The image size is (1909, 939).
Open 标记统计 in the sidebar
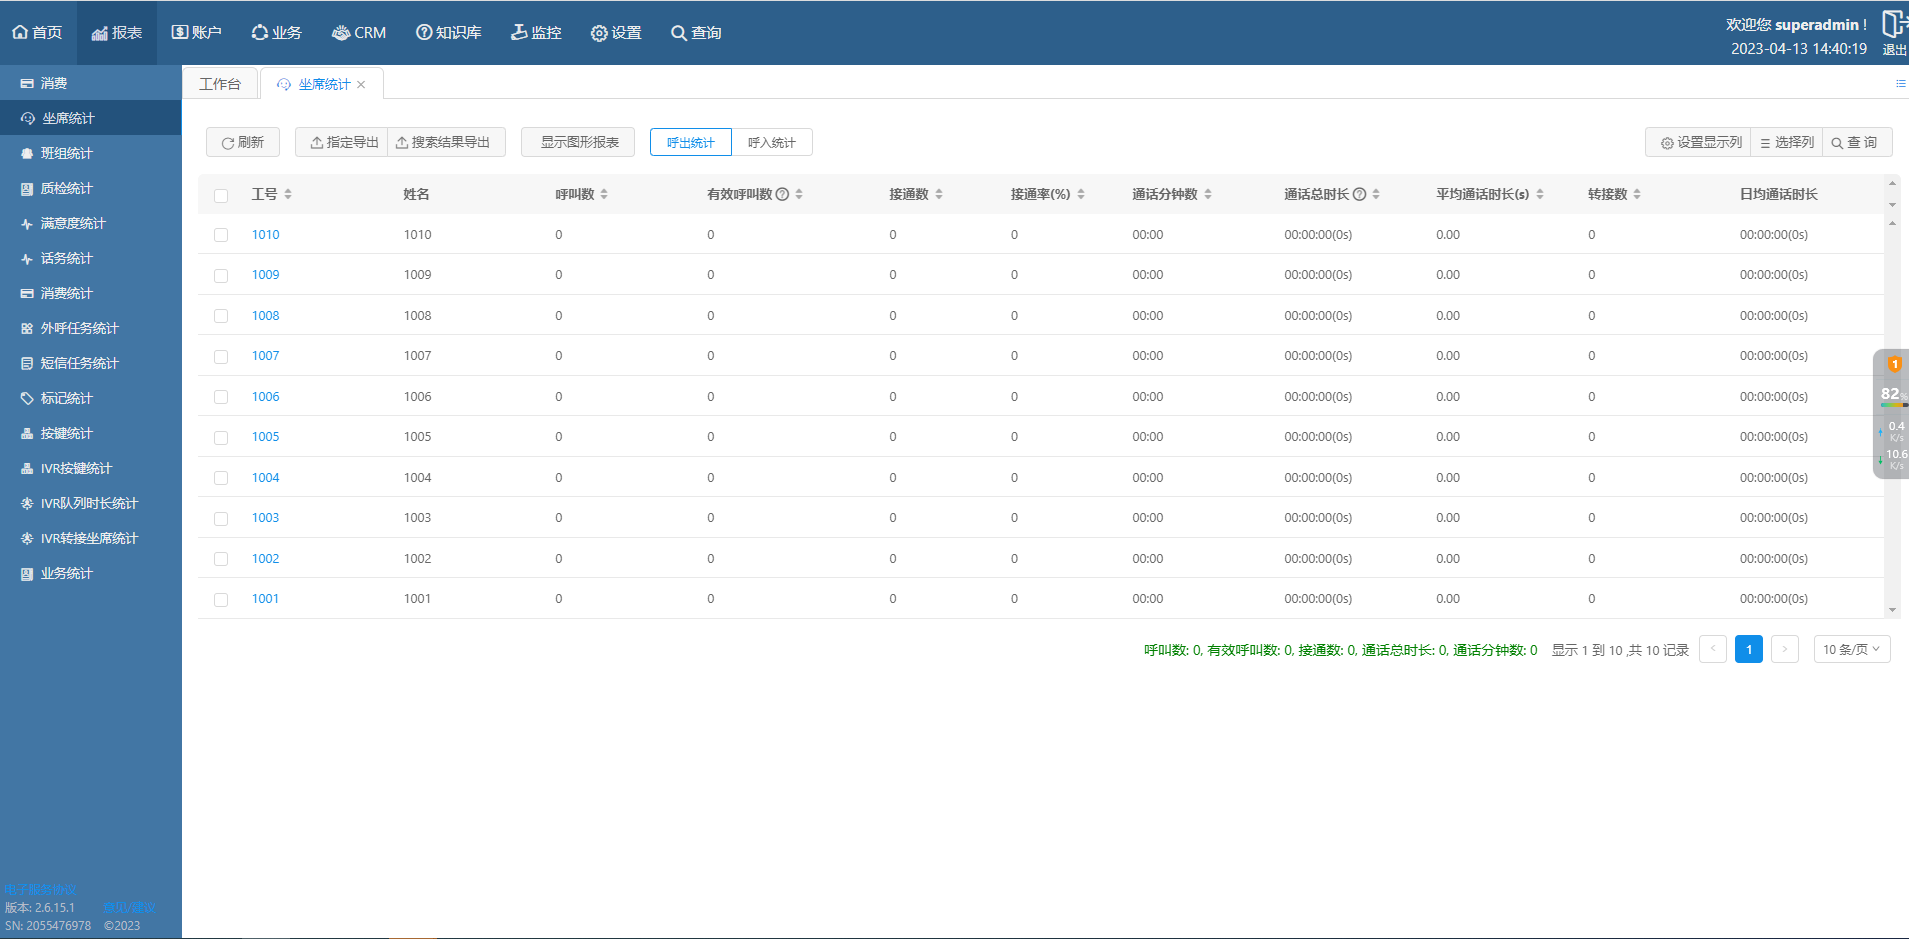click(90, 398)
